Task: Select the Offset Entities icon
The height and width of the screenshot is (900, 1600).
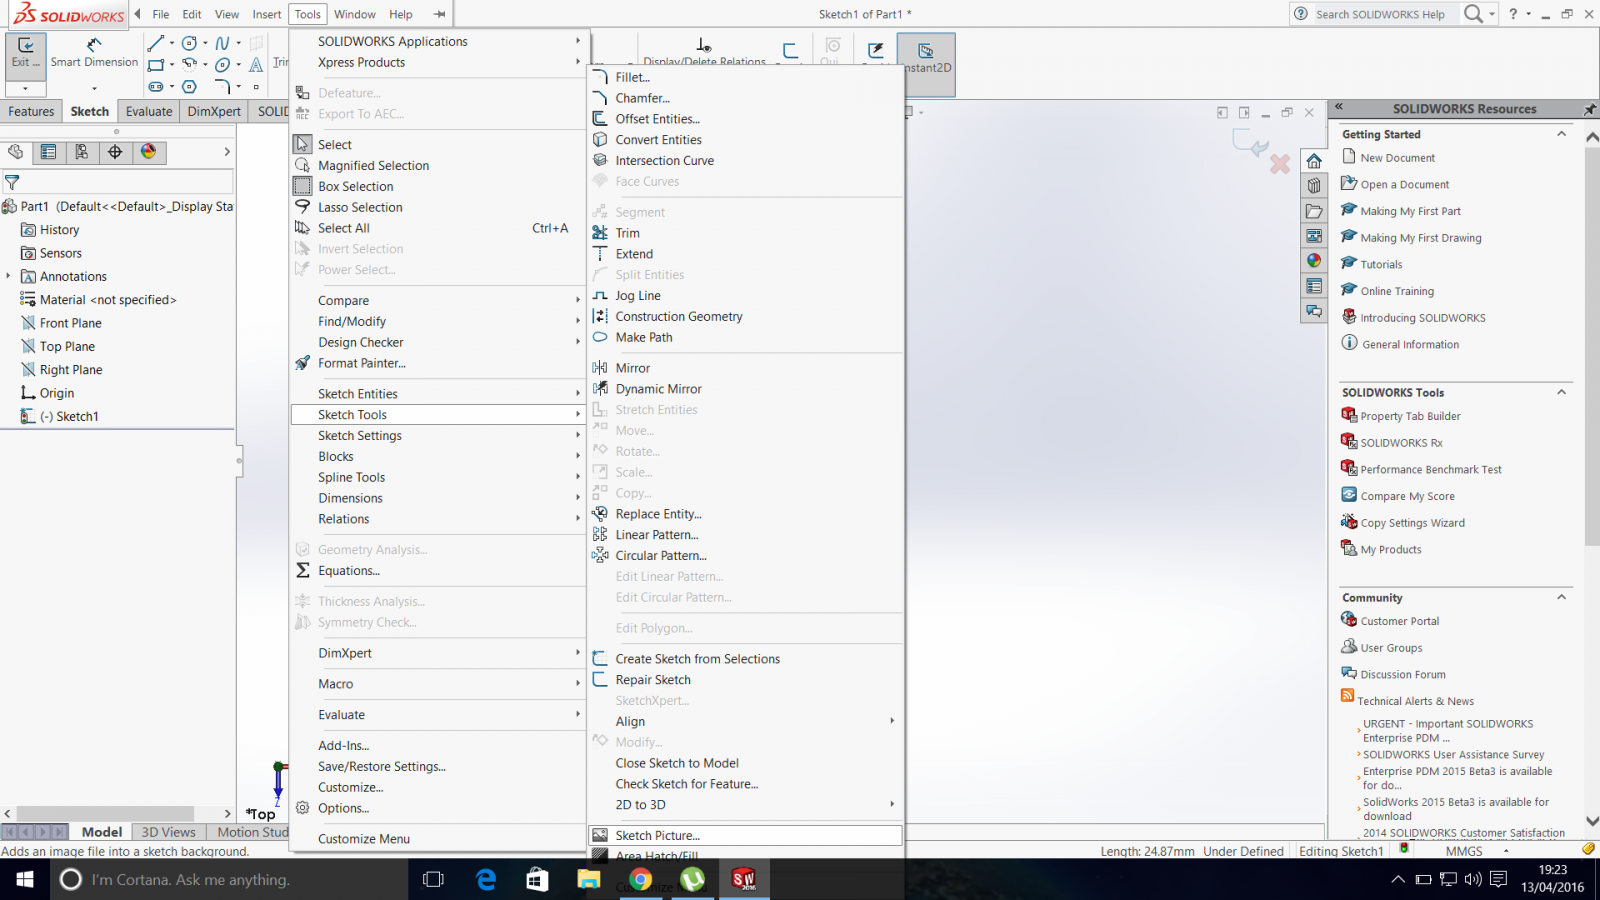Action: (600, 119)
